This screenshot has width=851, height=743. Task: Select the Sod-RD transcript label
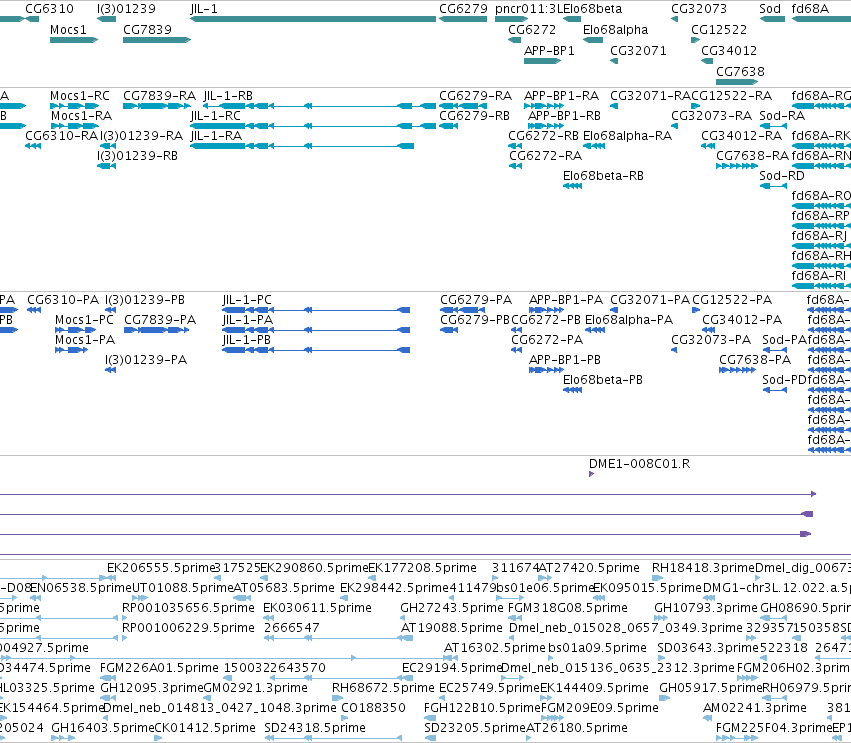[x=782, y=176]
